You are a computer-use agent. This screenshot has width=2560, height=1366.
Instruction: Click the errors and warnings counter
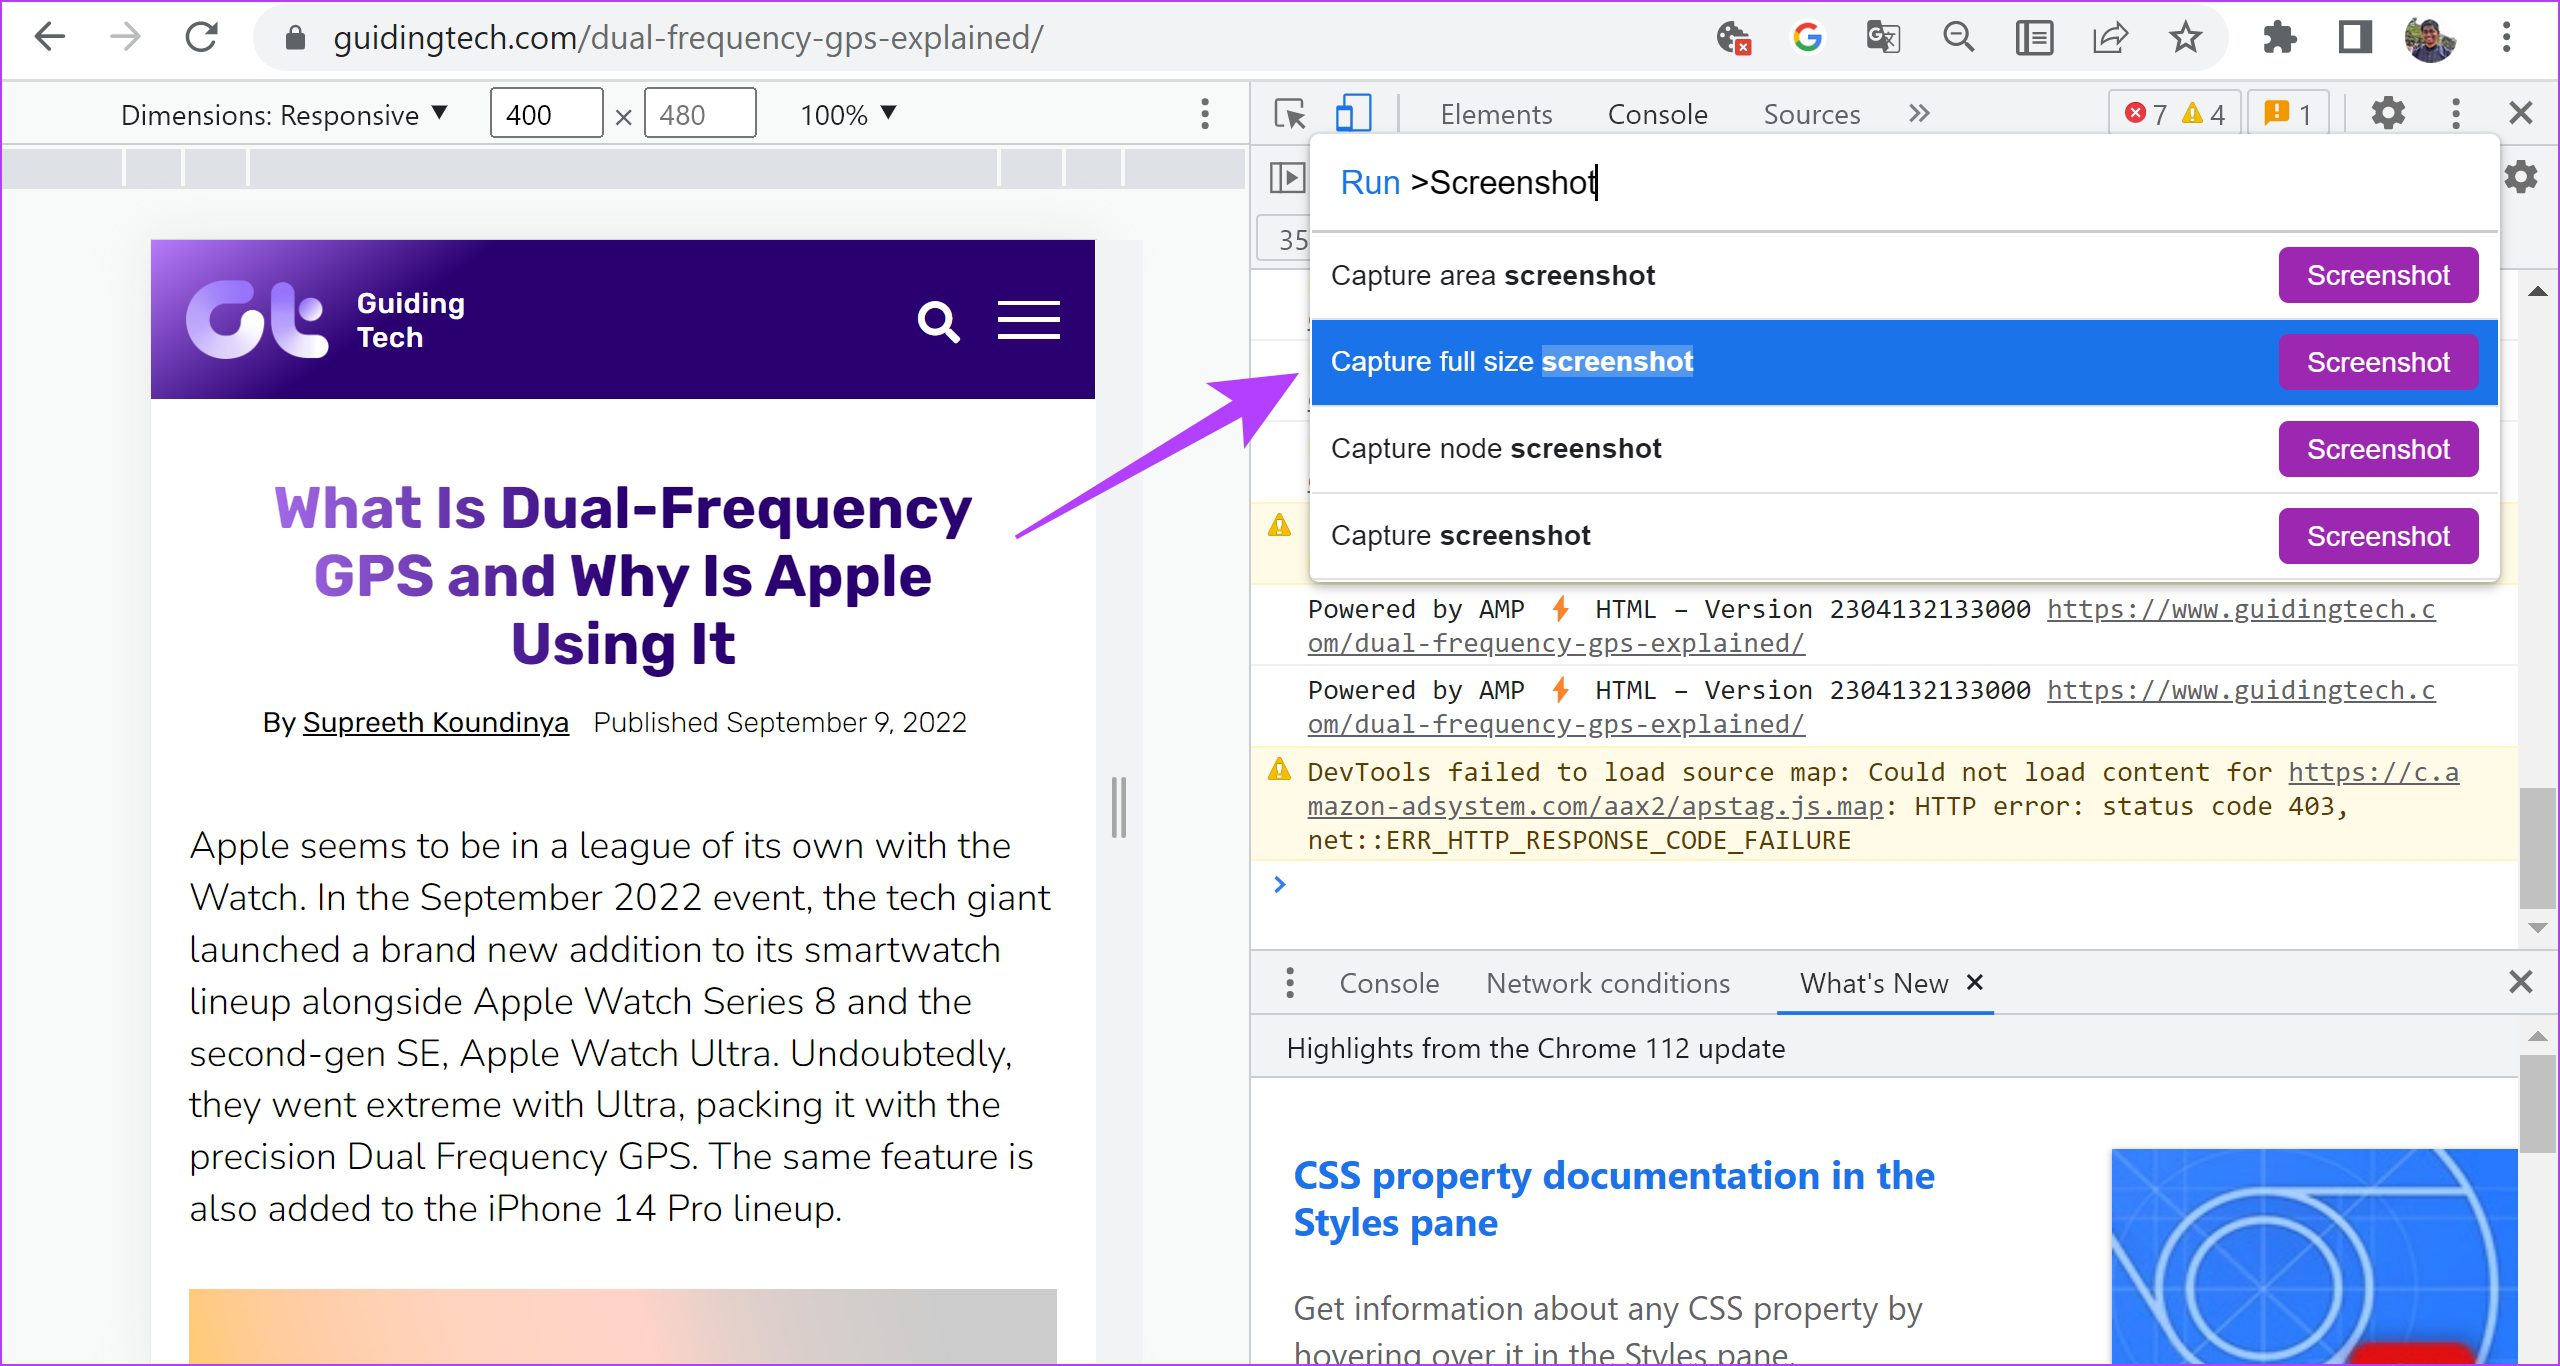click(2174, 113)
